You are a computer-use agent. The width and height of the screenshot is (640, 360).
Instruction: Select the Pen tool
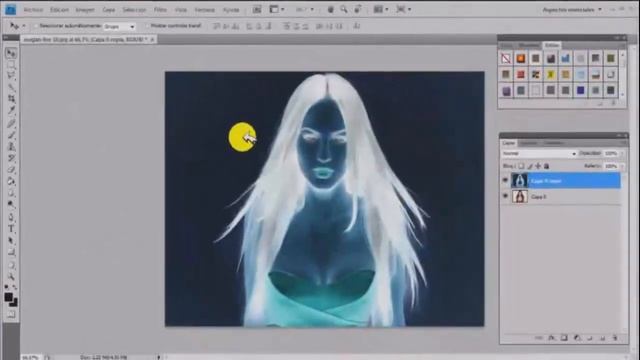point(11,217)
